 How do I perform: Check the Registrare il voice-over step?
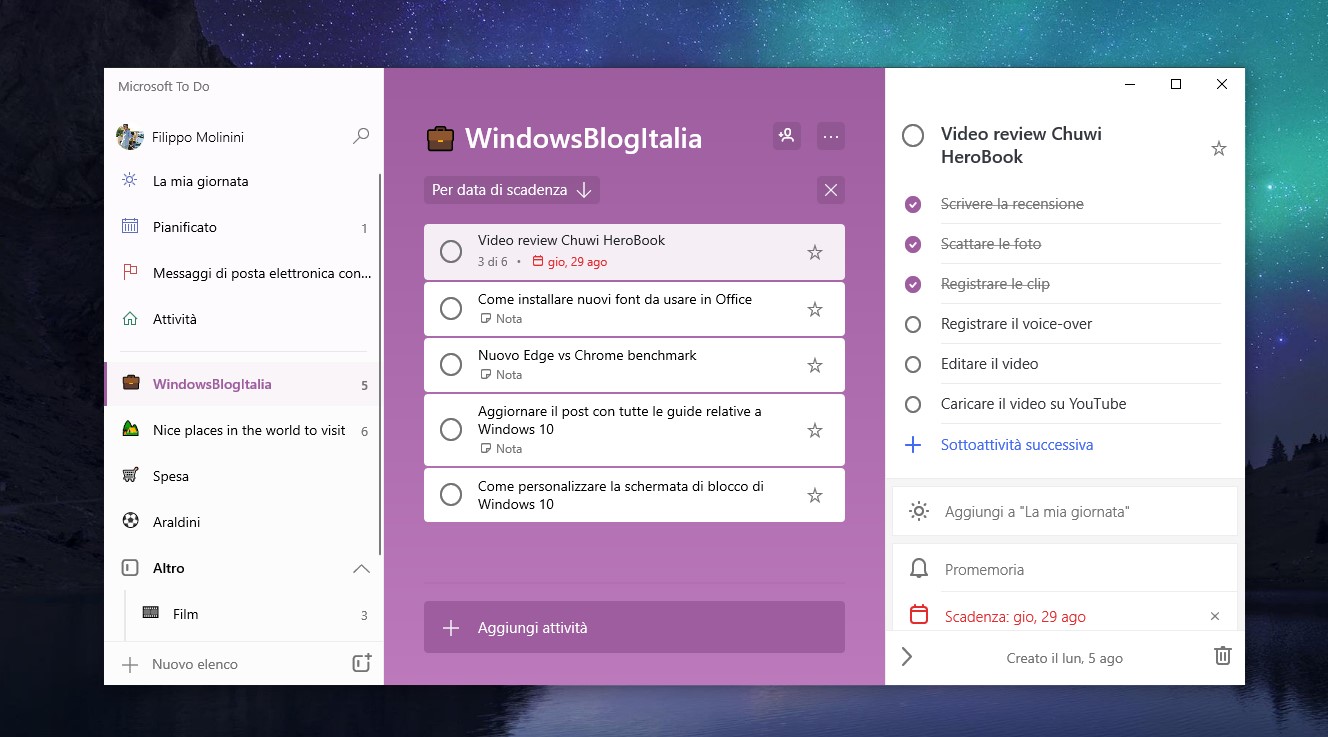pyautogui.click(x=912, y=324)
